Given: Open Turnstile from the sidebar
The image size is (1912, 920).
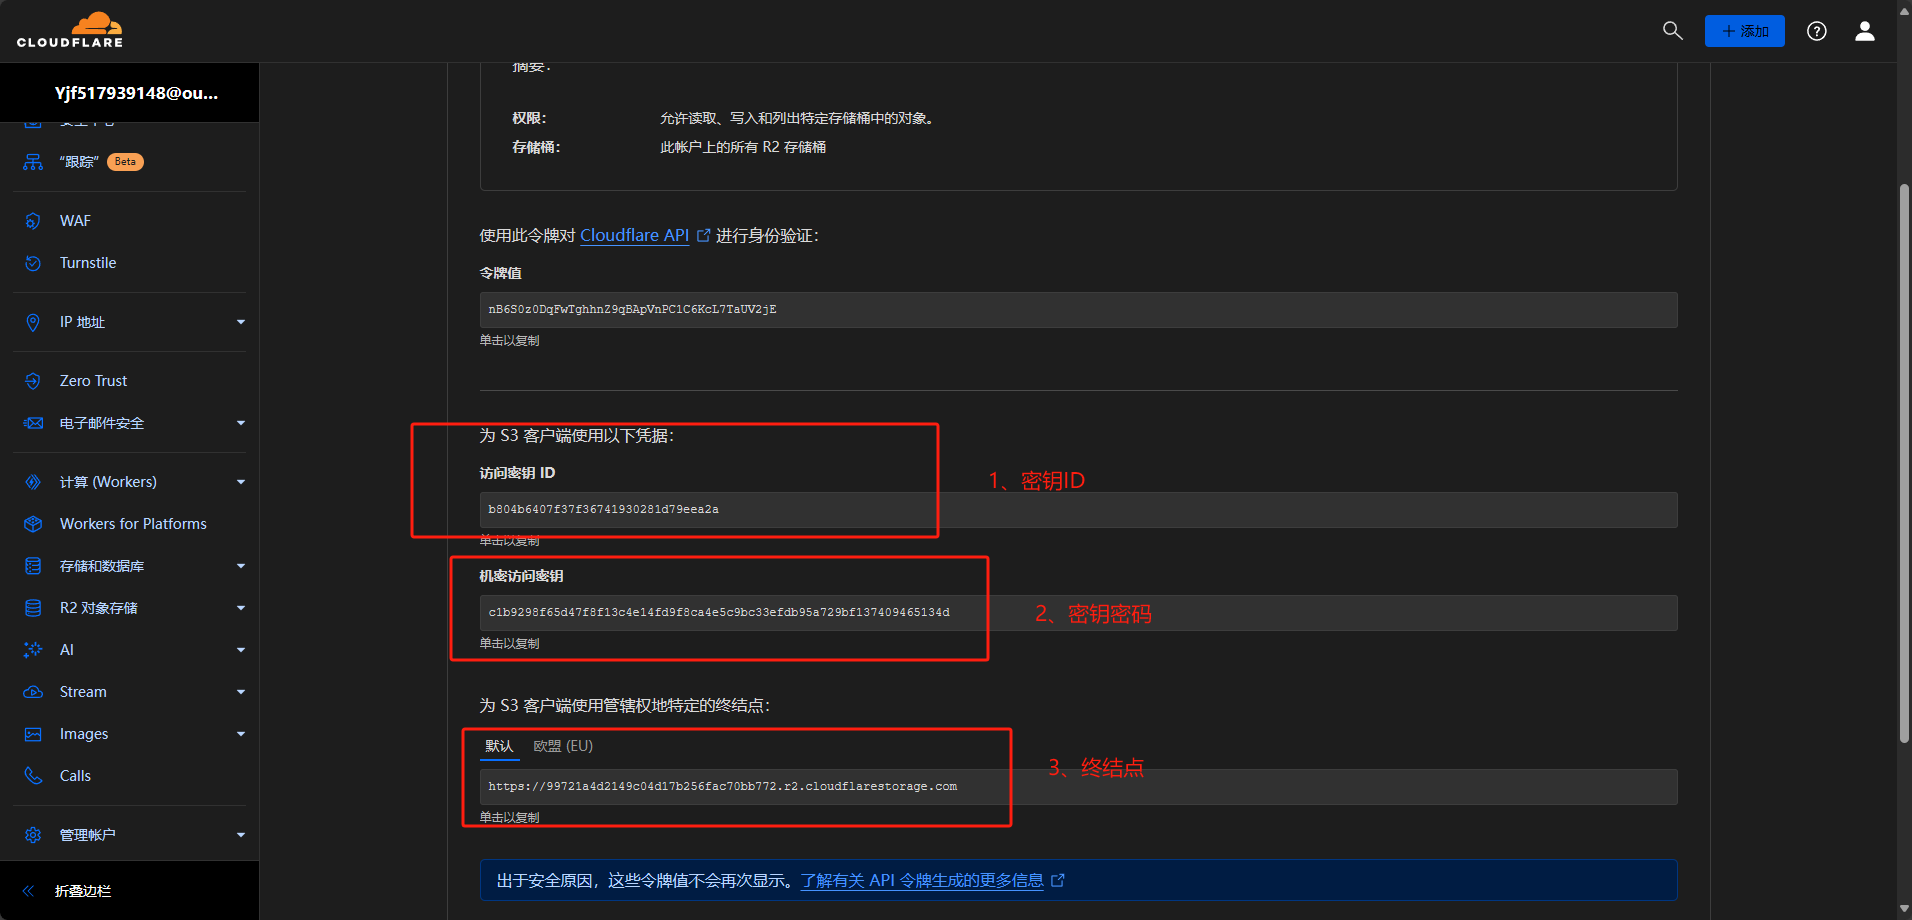Looking at the screenshot, I should pos(88,263).
